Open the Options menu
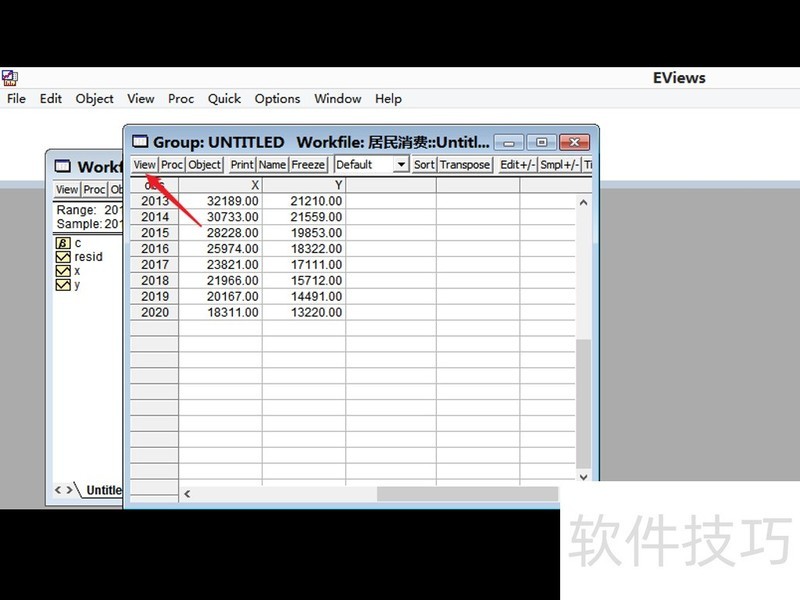The width and height of the screenshot is (800, 600). (x=277, y=98)
